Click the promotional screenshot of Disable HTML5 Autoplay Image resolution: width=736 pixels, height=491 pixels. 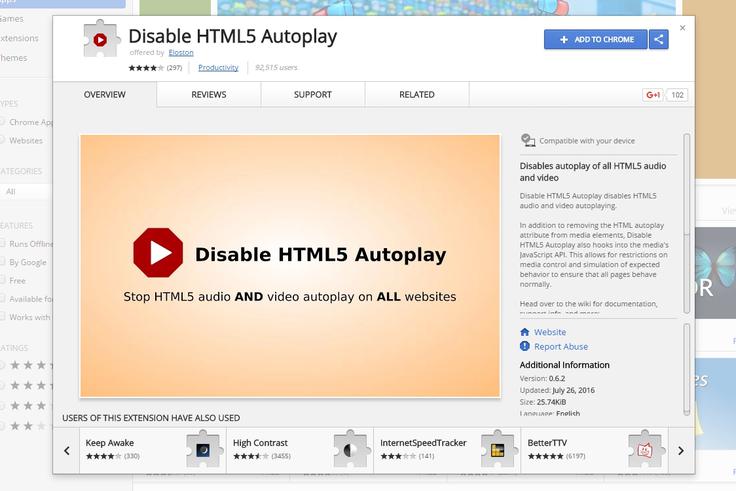[290, 266]
